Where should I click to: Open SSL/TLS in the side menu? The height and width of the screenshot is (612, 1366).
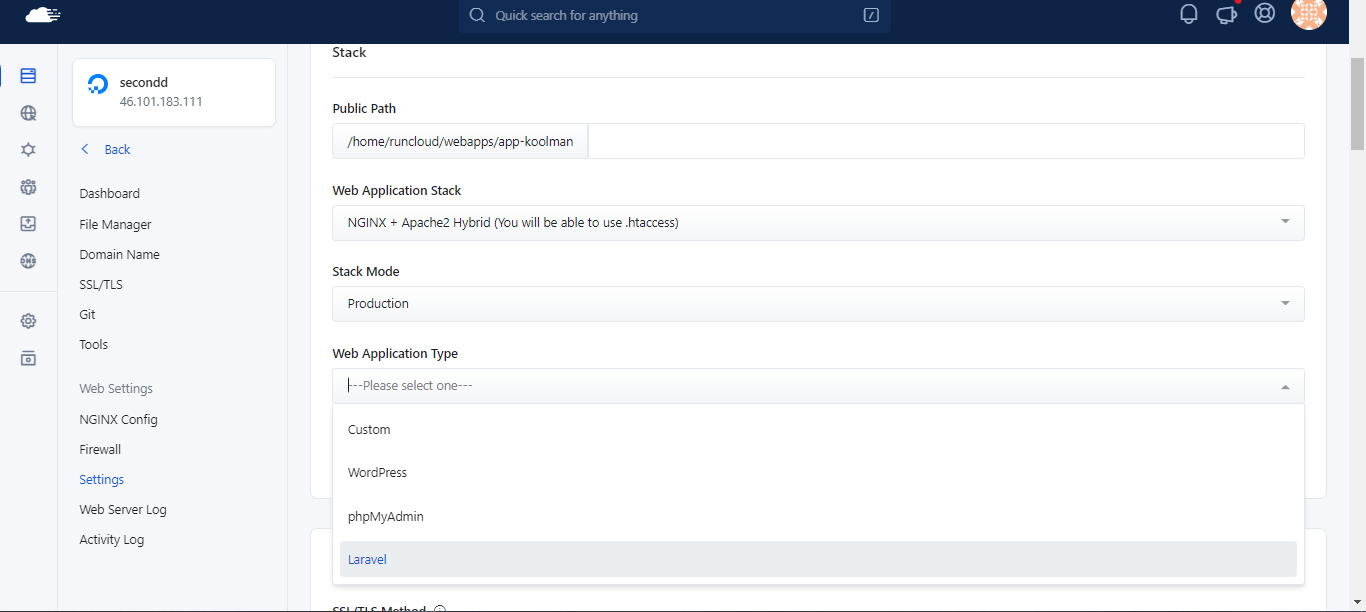point(101,285)
